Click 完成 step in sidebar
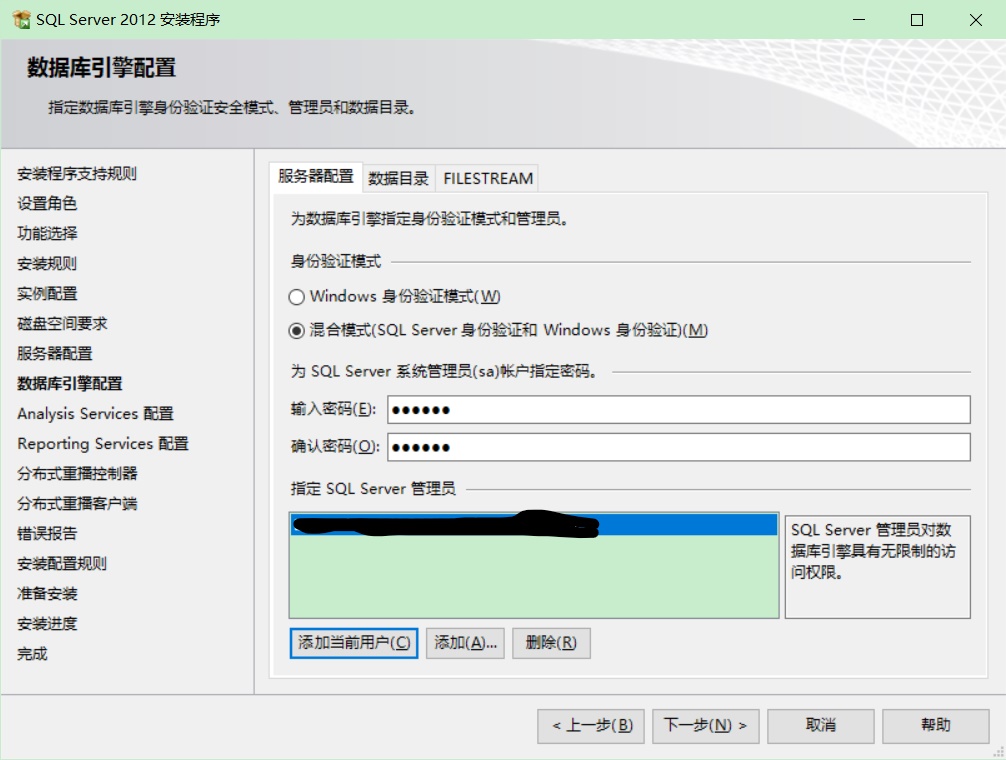This screenshot has height=760, width=1006. (x=32, y=654)
